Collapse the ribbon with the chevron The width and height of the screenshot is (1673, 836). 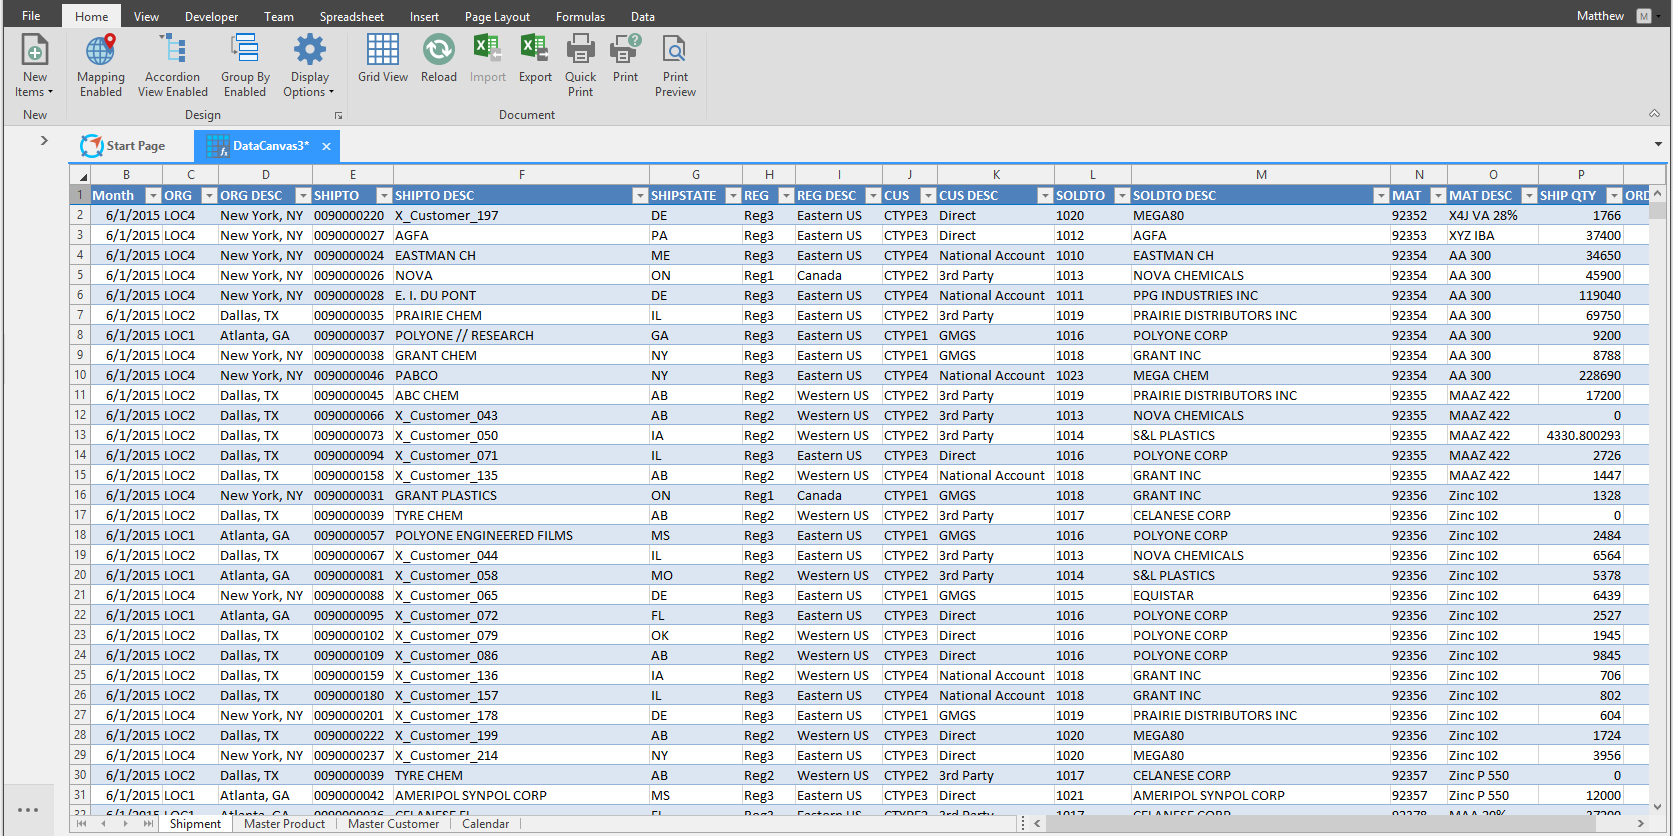[1654, 114]
